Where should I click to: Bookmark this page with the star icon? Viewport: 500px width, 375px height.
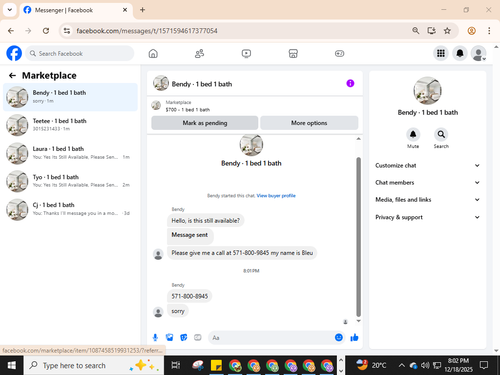click(x=447, y=31)
